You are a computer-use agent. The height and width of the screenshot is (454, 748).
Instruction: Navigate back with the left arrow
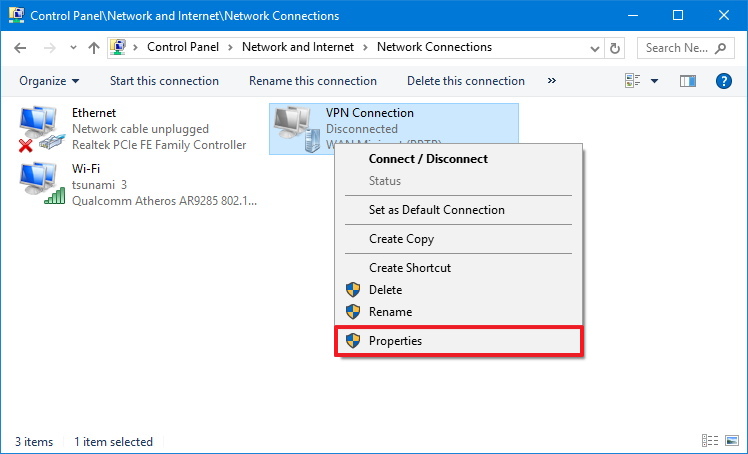point(22,47)
